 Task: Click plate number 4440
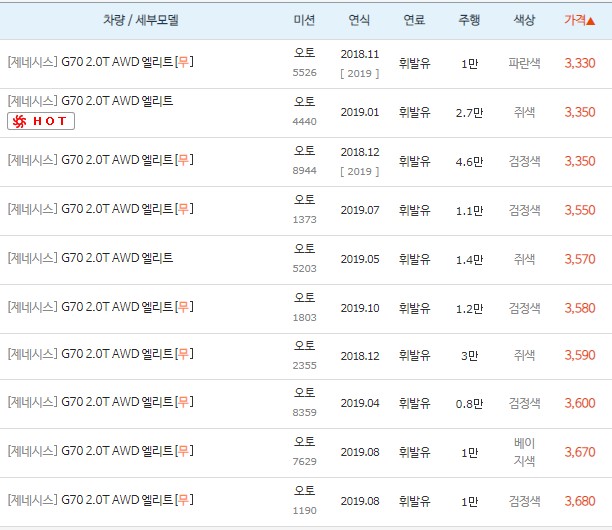click(x=304, y=122)
